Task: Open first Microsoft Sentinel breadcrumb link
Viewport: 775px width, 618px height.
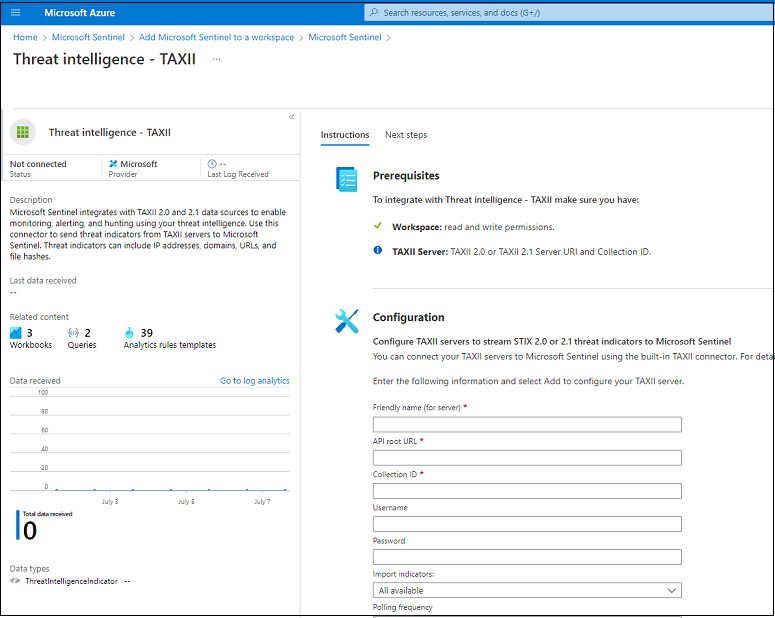Action: tap(88, 37)
